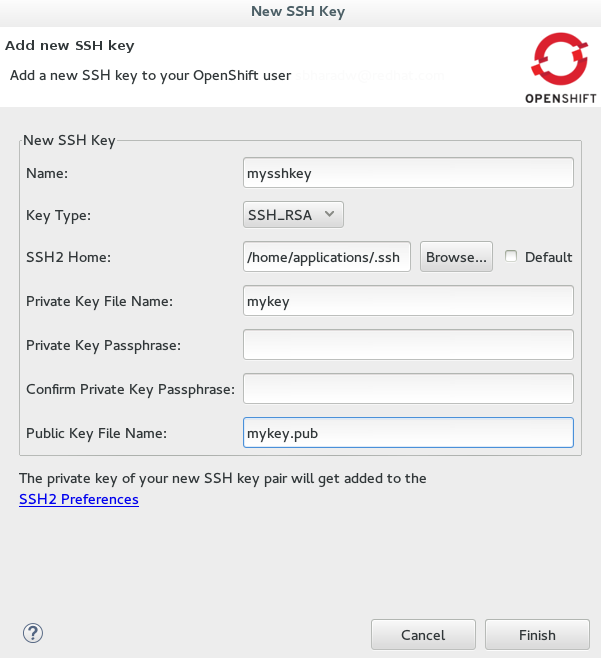Click the 'Name:' label
Viewport: 601px width, 658px height.
point(46,173)
